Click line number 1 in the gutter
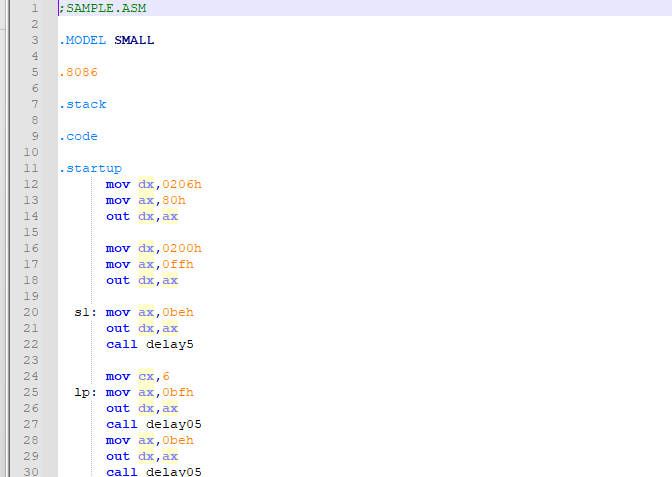Screen dimensions: 672x477 tap(35, 8)
